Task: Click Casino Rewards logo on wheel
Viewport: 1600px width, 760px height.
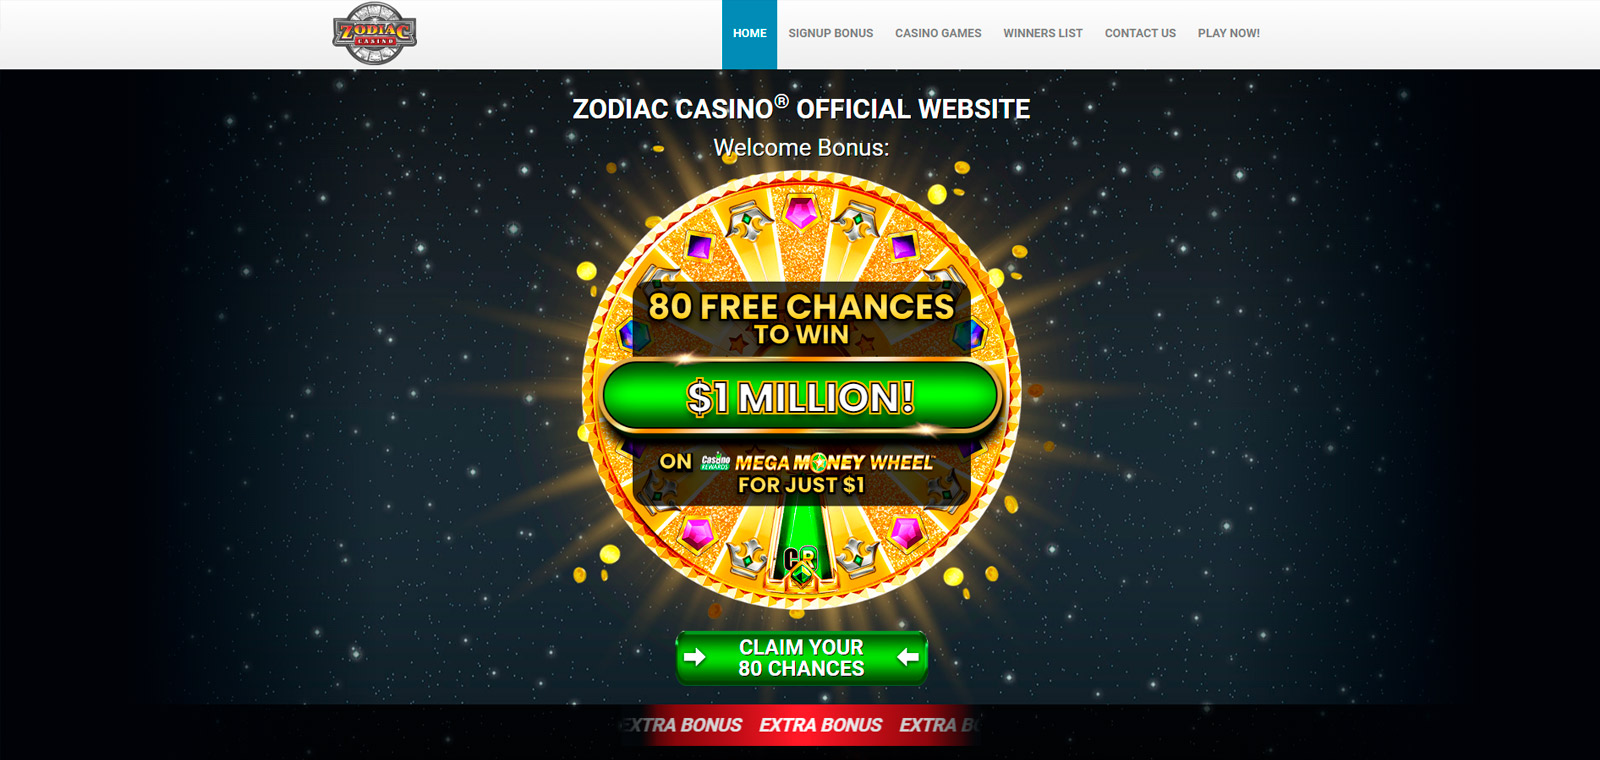Action: click(715, 462)
